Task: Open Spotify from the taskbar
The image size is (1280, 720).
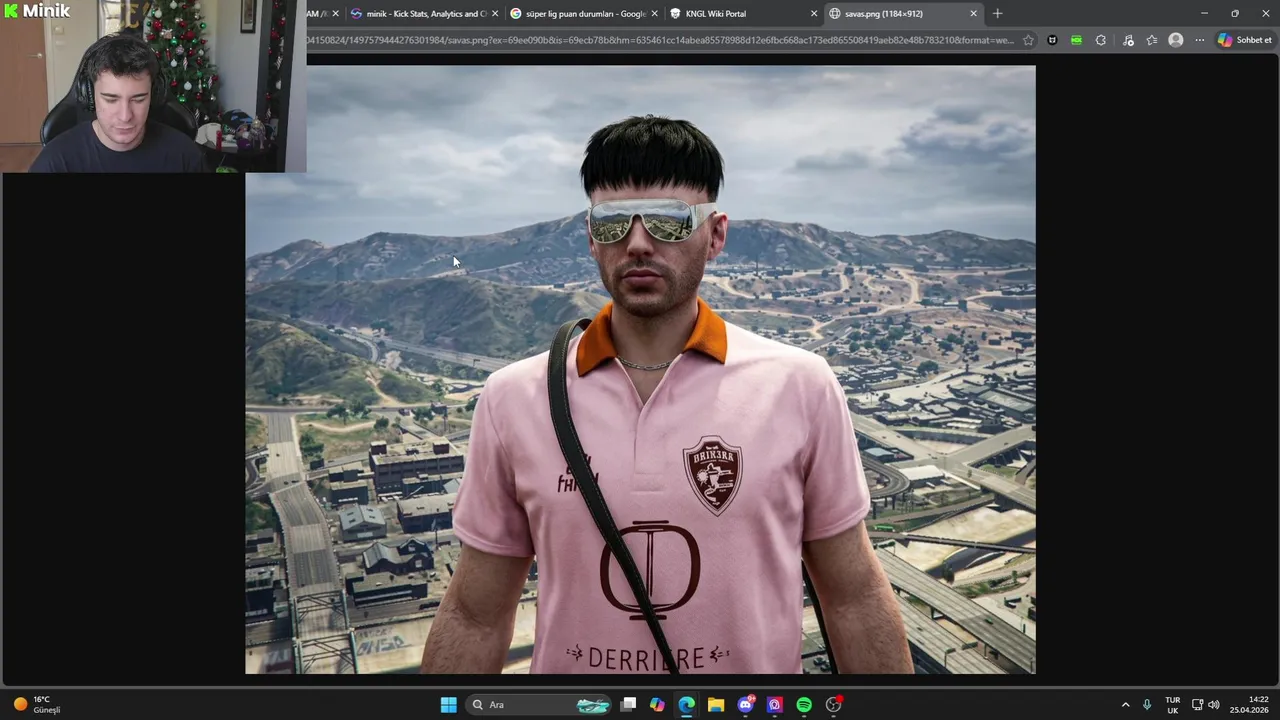Action: pyautogui.click(x=804, y=705)
